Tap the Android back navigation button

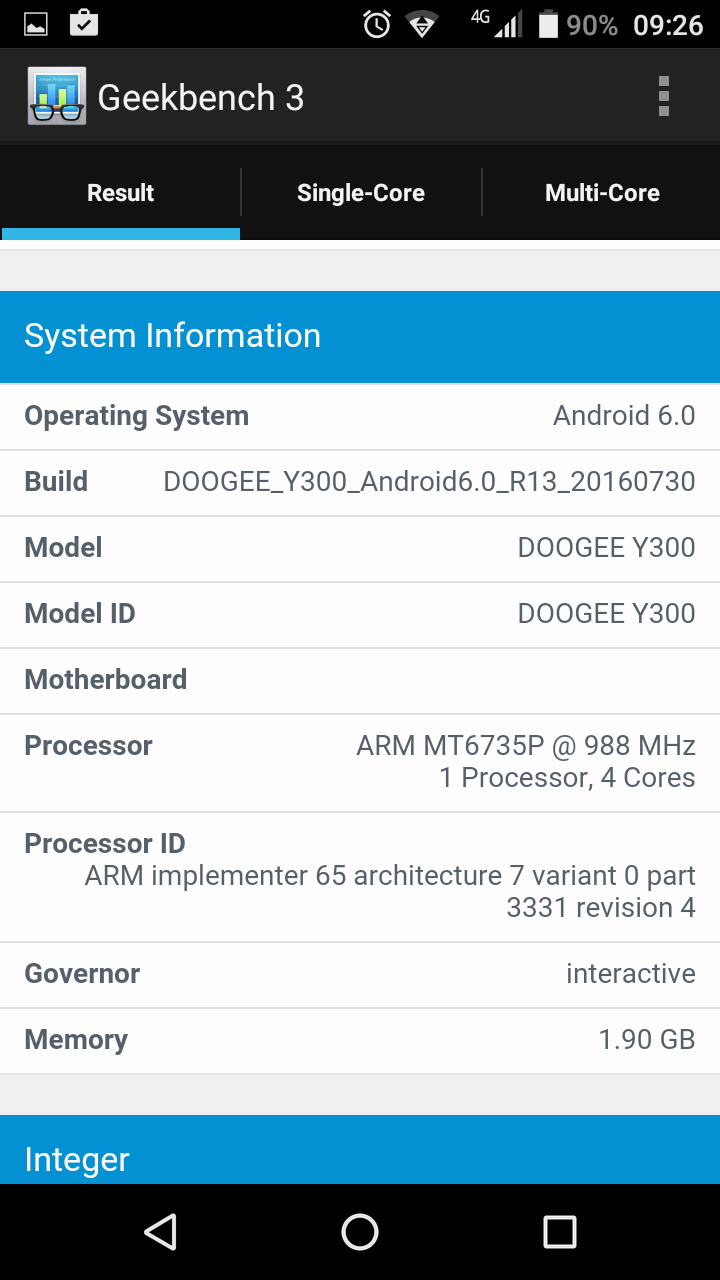(x=160, y=1232)
